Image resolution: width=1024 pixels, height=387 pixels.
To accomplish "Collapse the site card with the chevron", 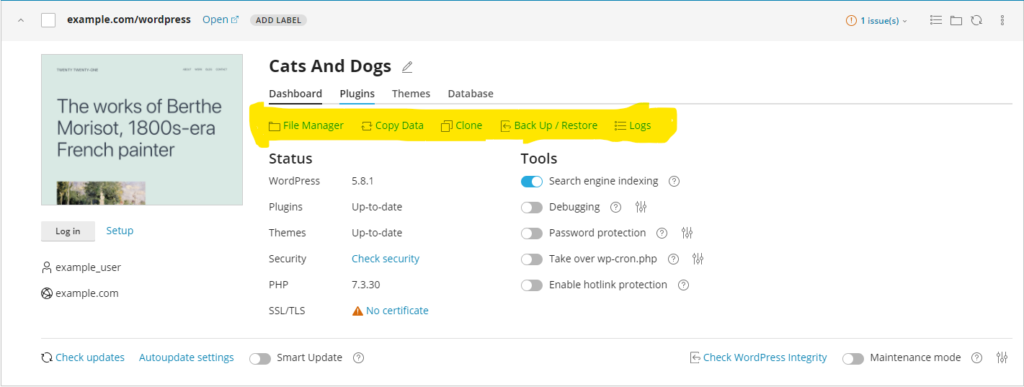I will click(21, 20).
